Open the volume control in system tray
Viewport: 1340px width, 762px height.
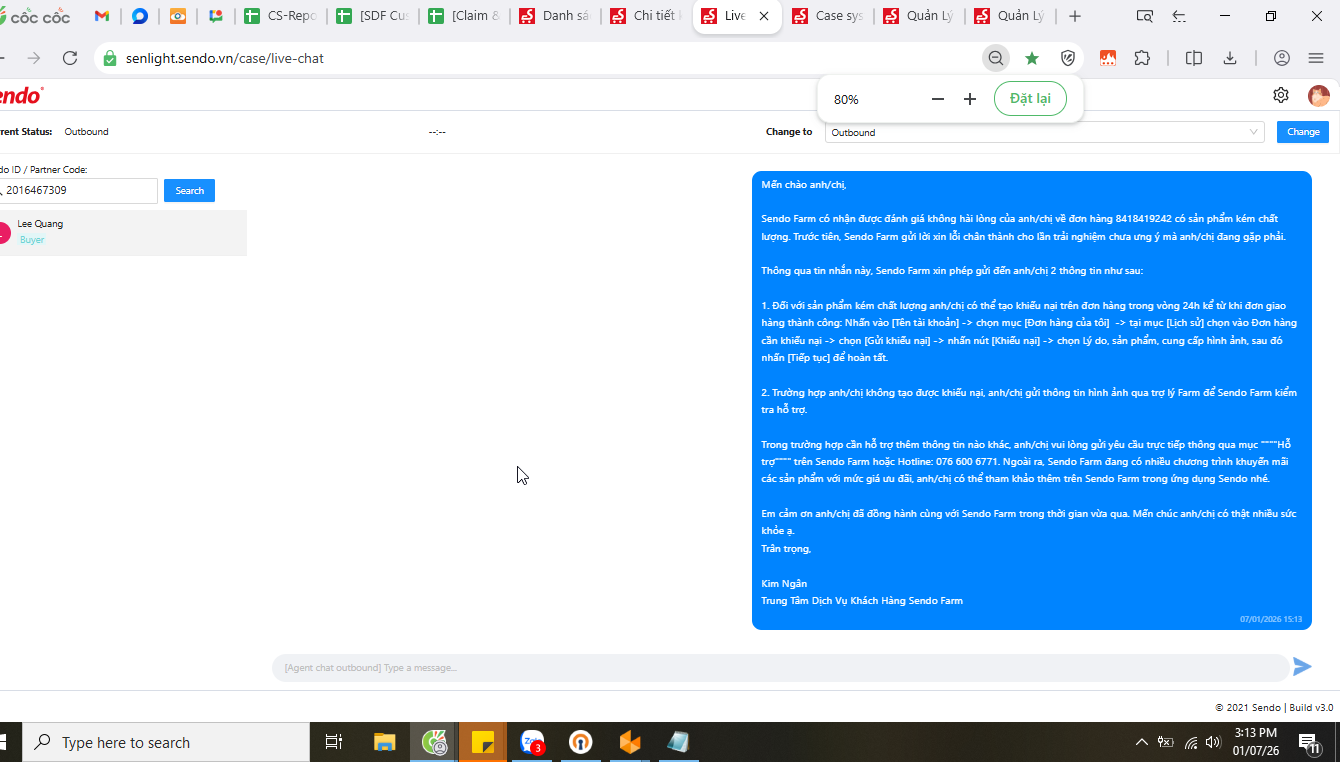1213,742
